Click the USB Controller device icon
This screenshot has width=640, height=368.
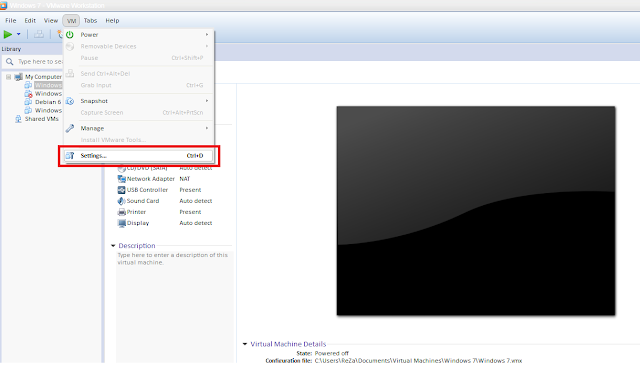click(x=121, y=190)
